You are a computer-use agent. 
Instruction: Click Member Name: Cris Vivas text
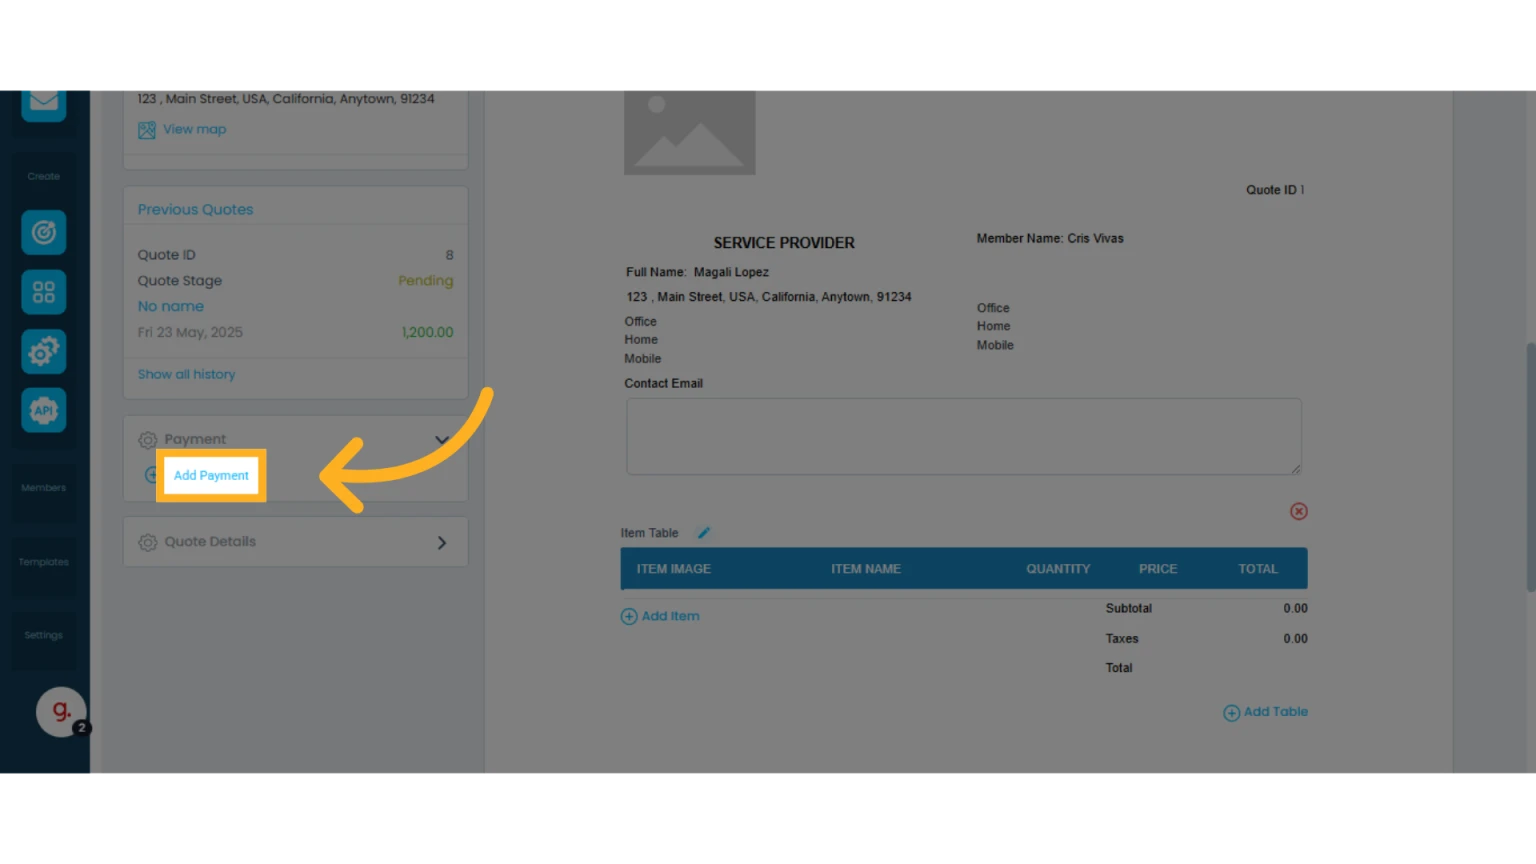tap(1050, 238)
